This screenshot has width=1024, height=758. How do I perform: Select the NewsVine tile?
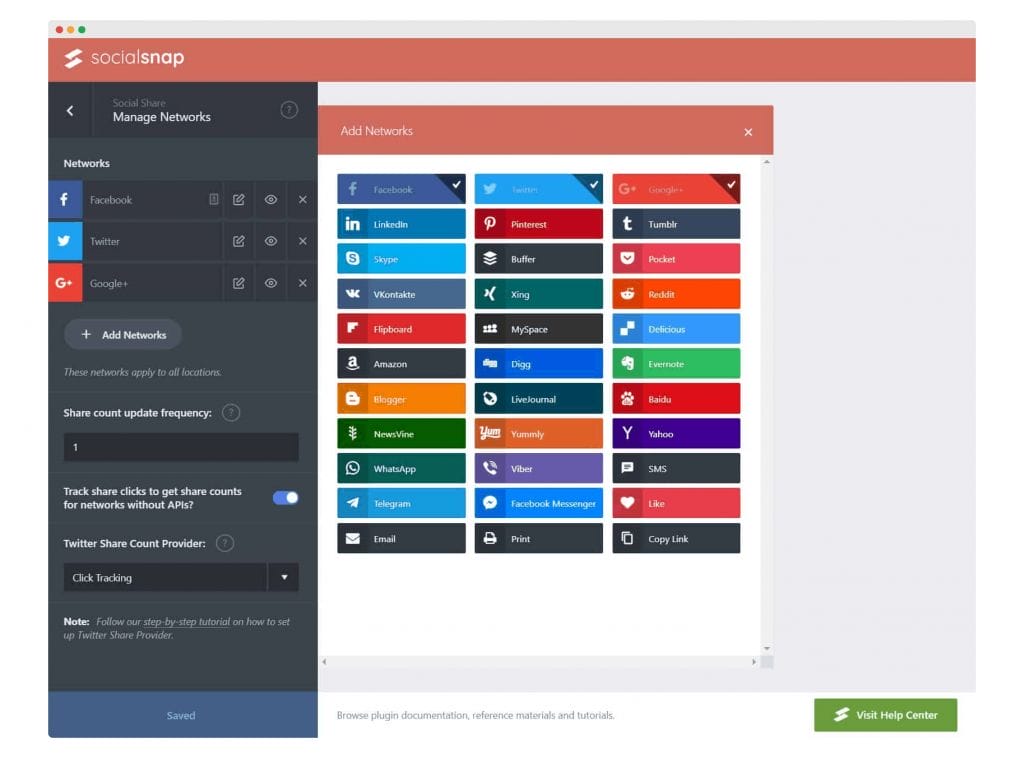[x=401, y=434]
